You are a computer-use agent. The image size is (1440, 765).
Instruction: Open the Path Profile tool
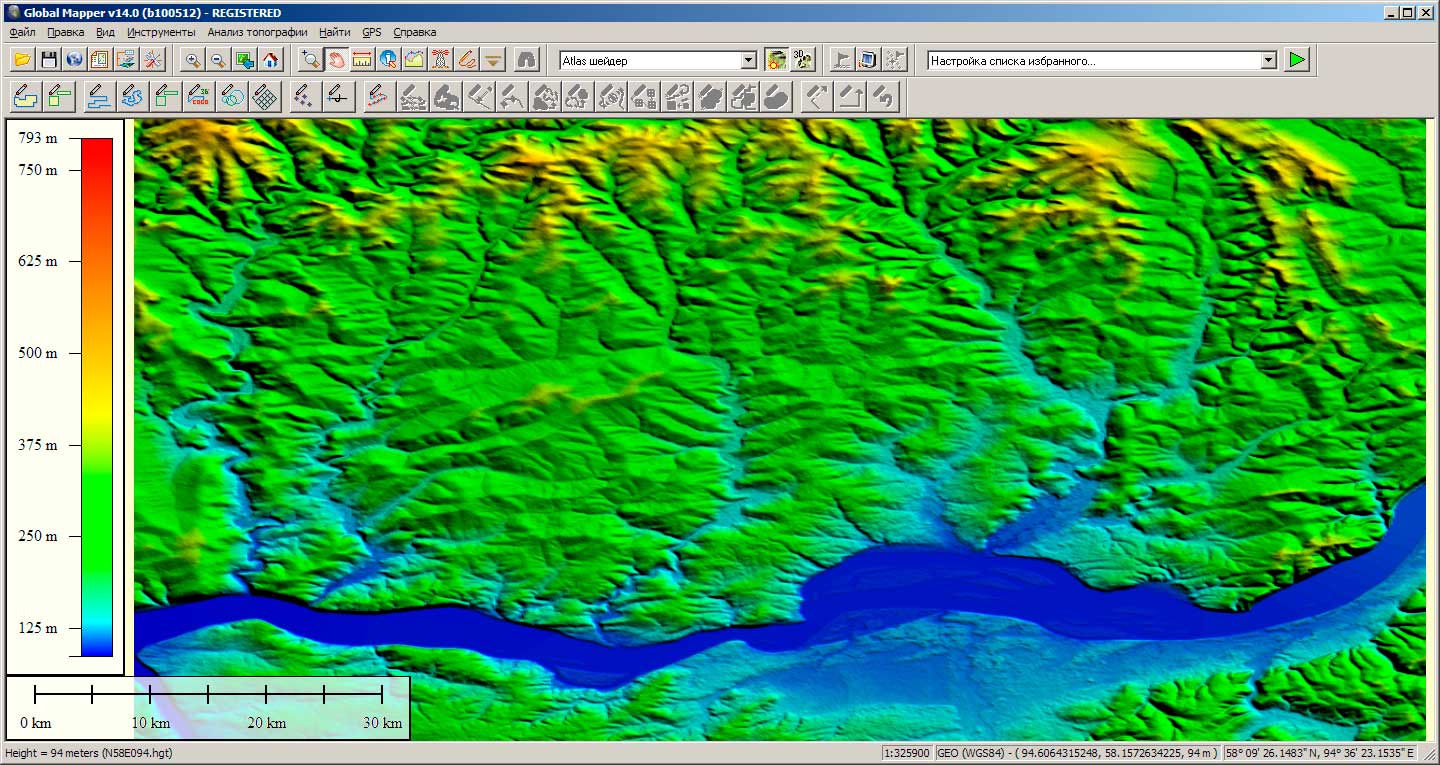(x=415, y=60)
